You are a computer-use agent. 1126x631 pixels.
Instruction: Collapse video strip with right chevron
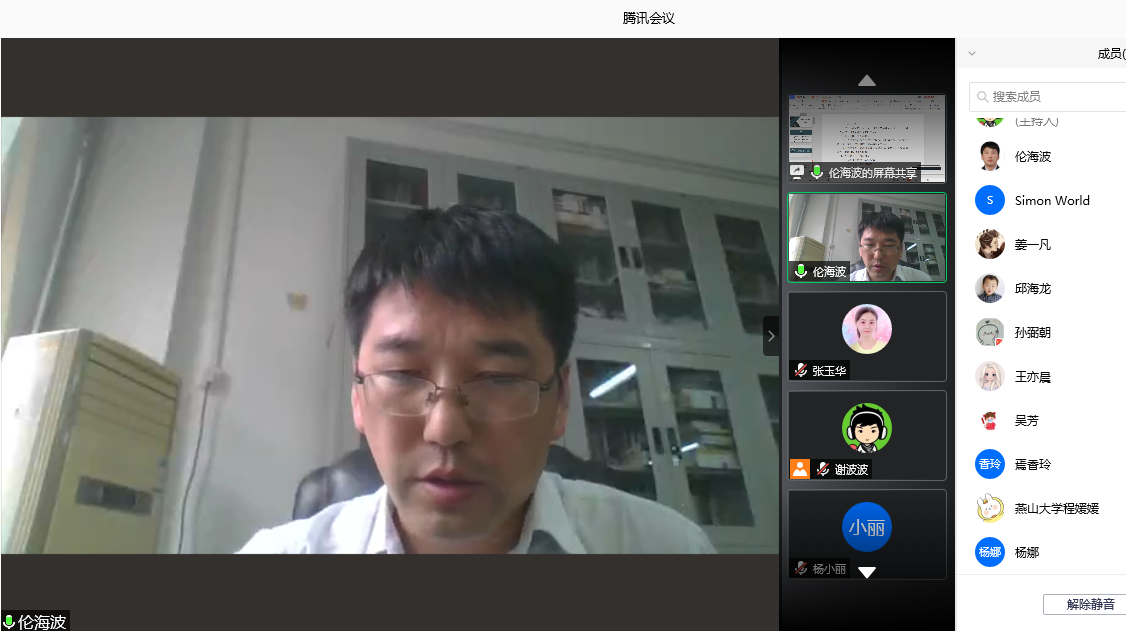point(771,336)
